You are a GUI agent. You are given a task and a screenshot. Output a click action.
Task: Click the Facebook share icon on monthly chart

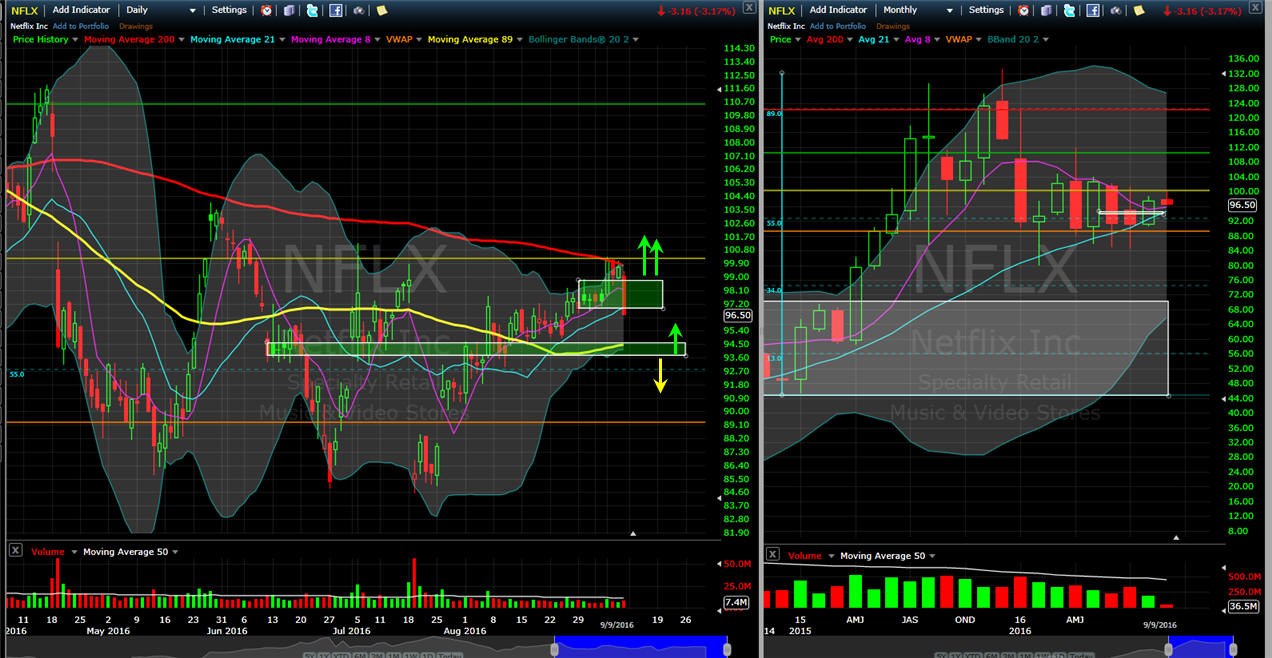[1092, 10]
